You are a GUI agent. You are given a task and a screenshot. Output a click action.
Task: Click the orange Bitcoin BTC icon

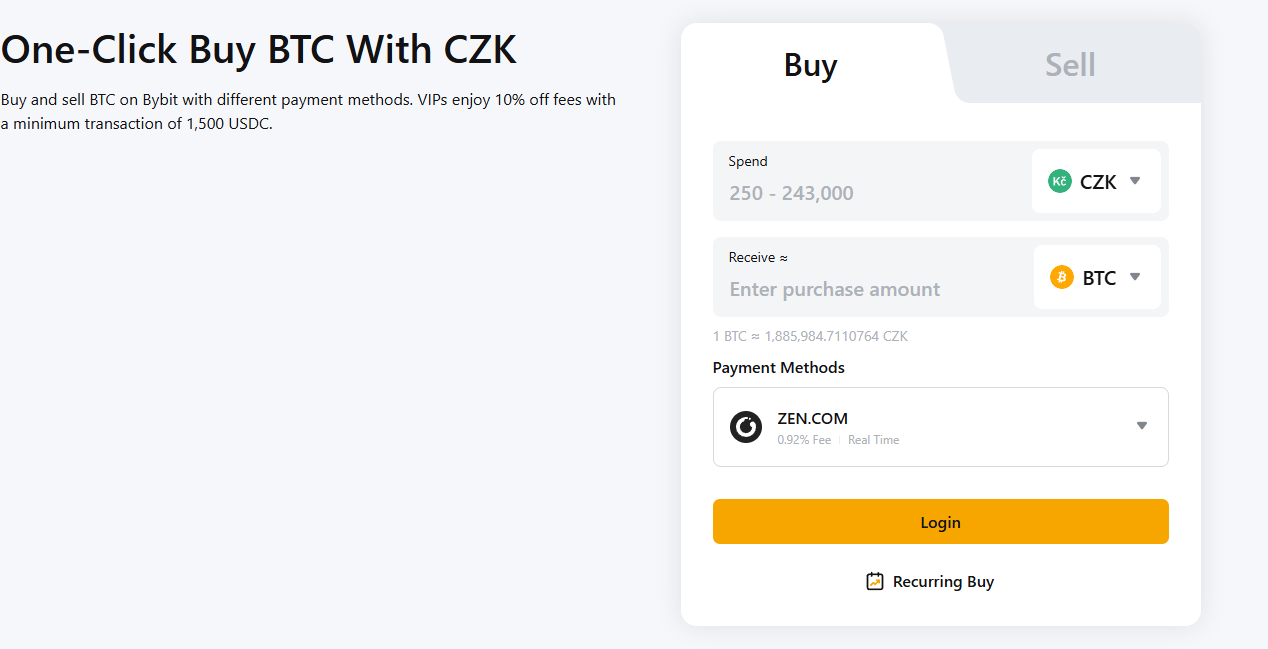point(1061,277)
